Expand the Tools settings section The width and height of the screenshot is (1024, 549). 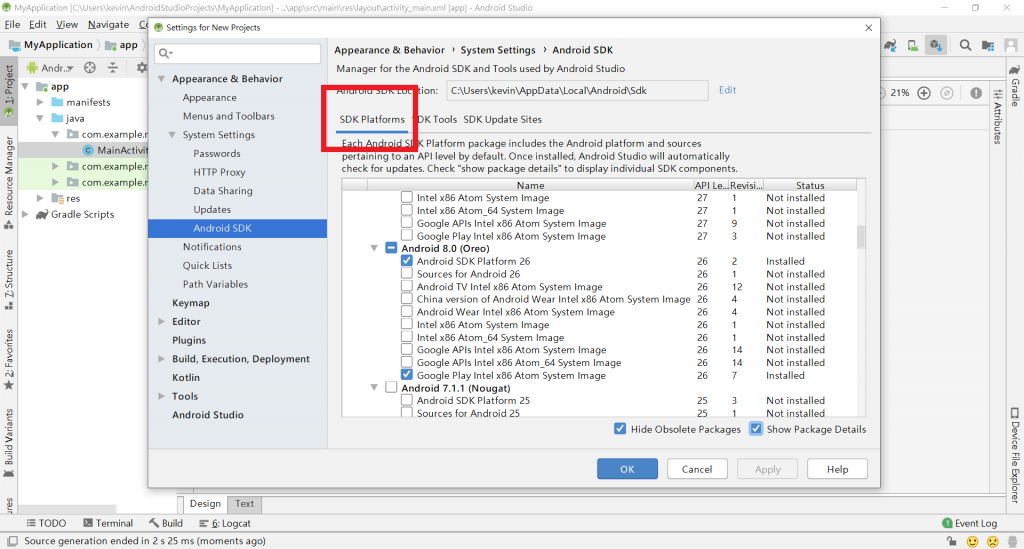(161, 396)
